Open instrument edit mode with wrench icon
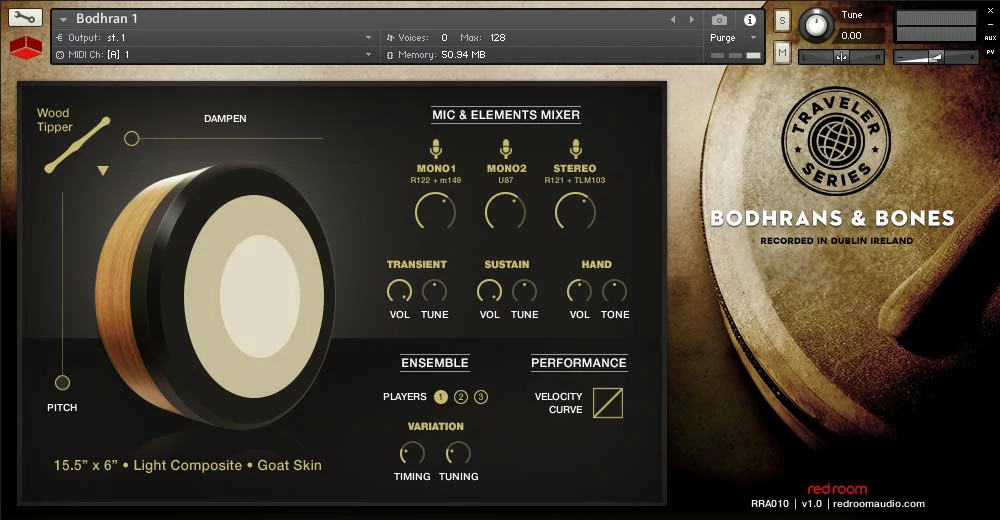The image size is (1000, 520). pos(26,17)
